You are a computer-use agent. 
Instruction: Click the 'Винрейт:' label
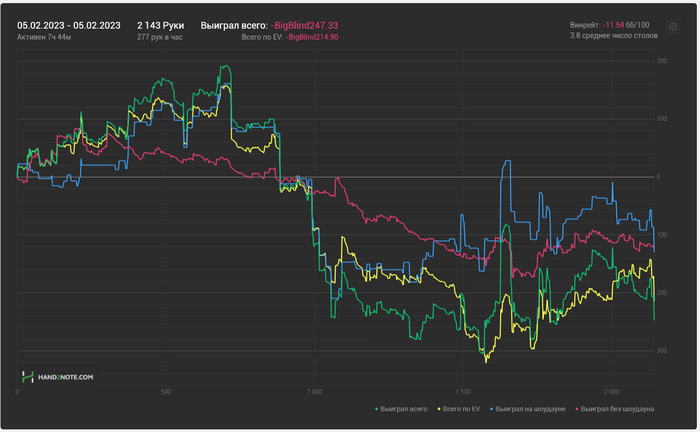585,25
